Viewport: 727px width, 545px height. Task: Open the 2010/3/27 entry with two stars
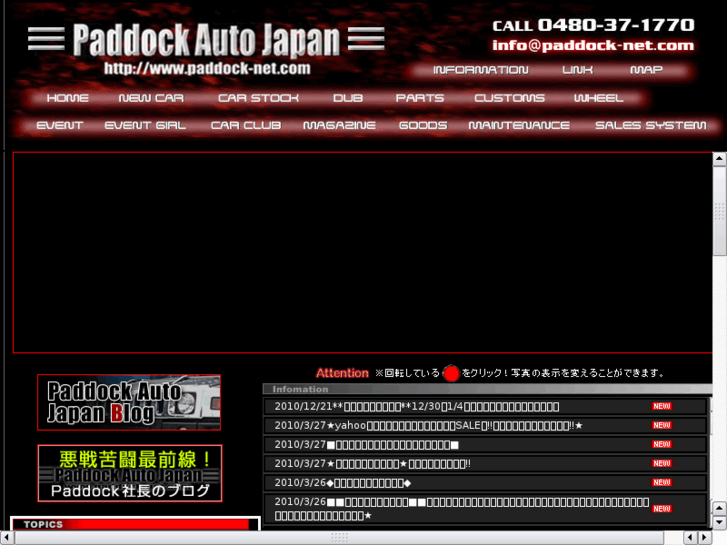486,464
